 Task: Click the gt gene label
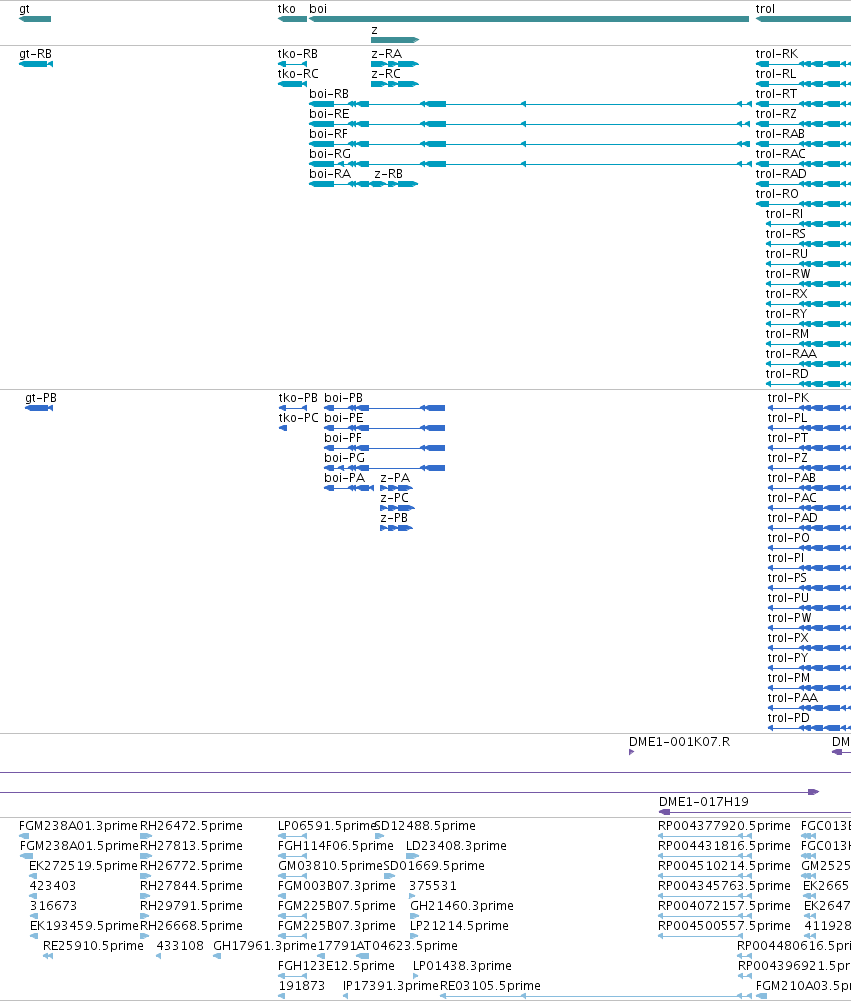24,9
